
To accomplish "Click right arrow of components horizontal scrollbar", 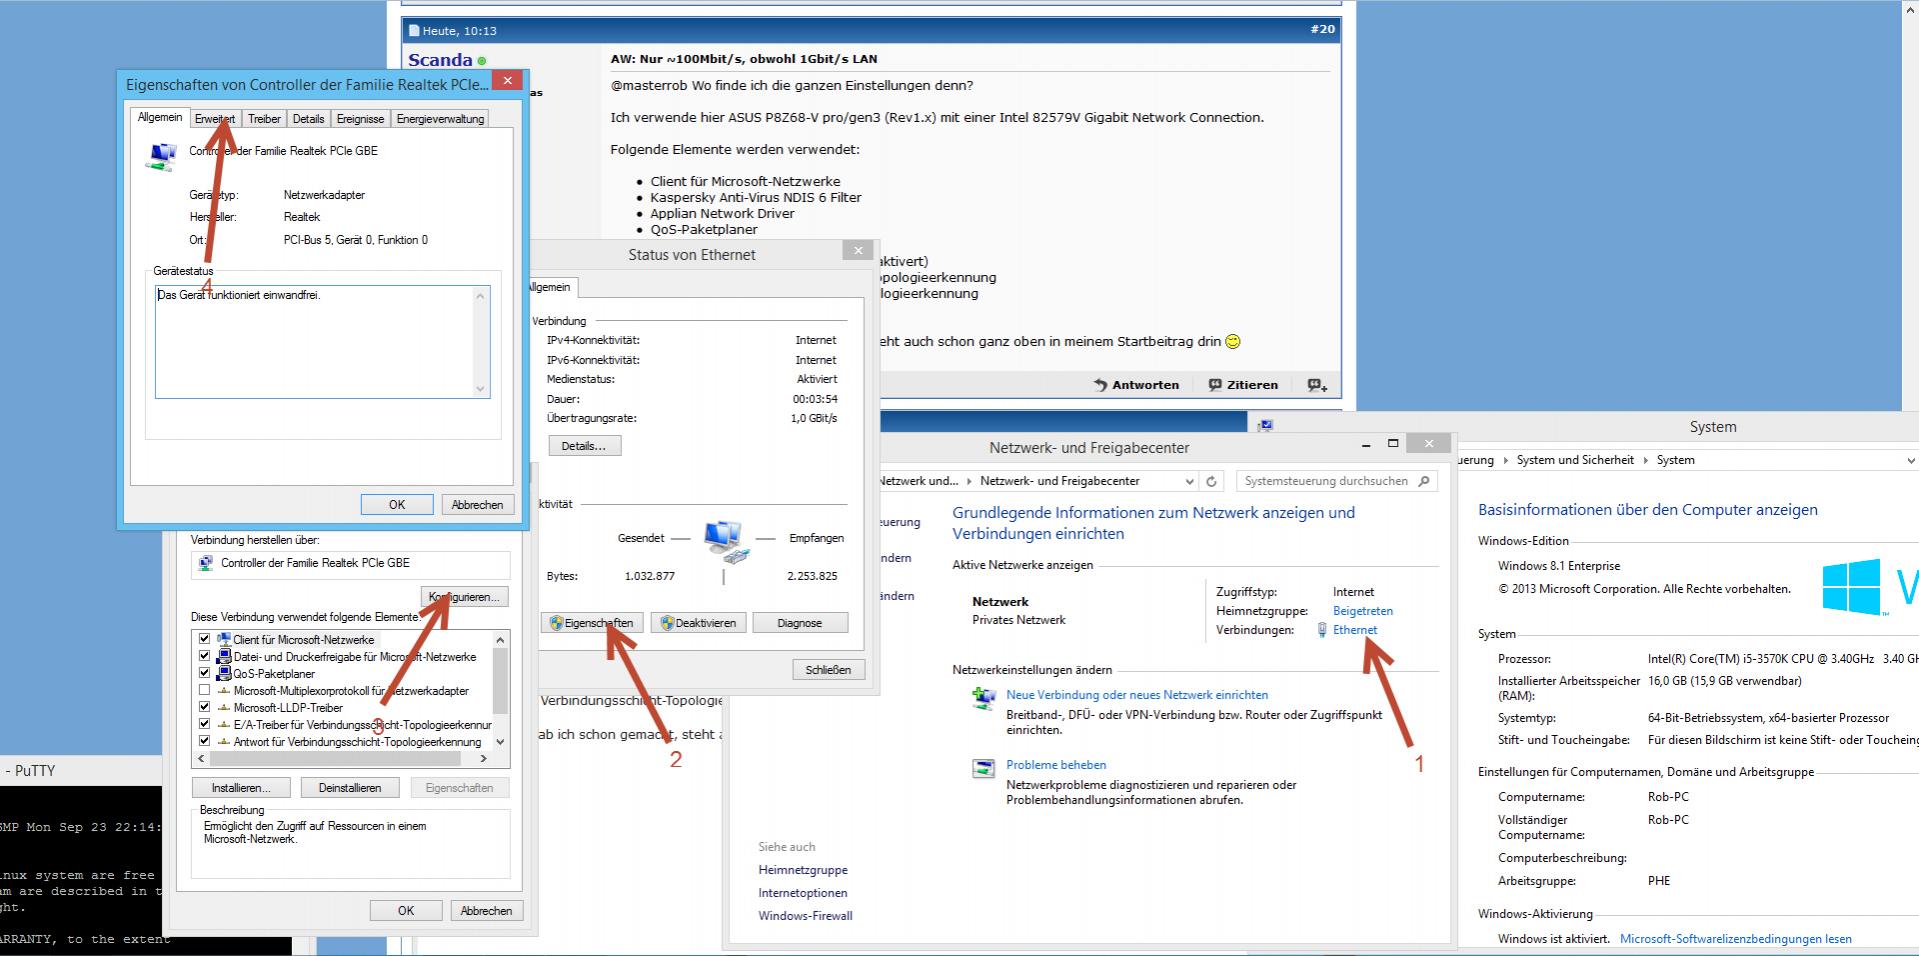I will pos(485,758).
